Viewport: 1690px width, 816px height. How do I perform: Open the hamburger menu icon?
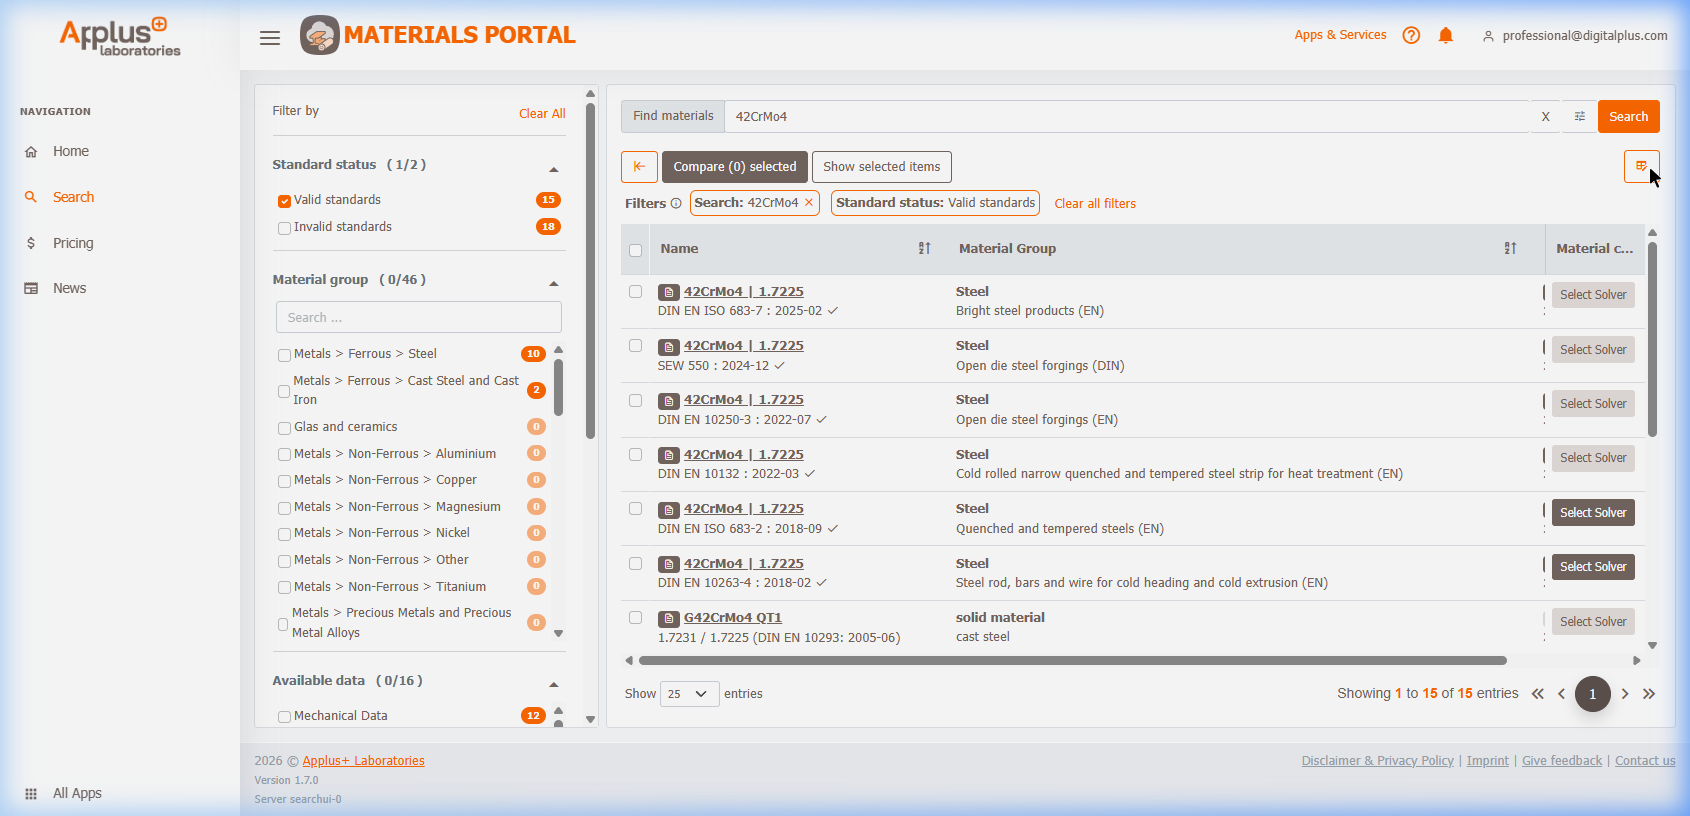(x=270, y=38)
